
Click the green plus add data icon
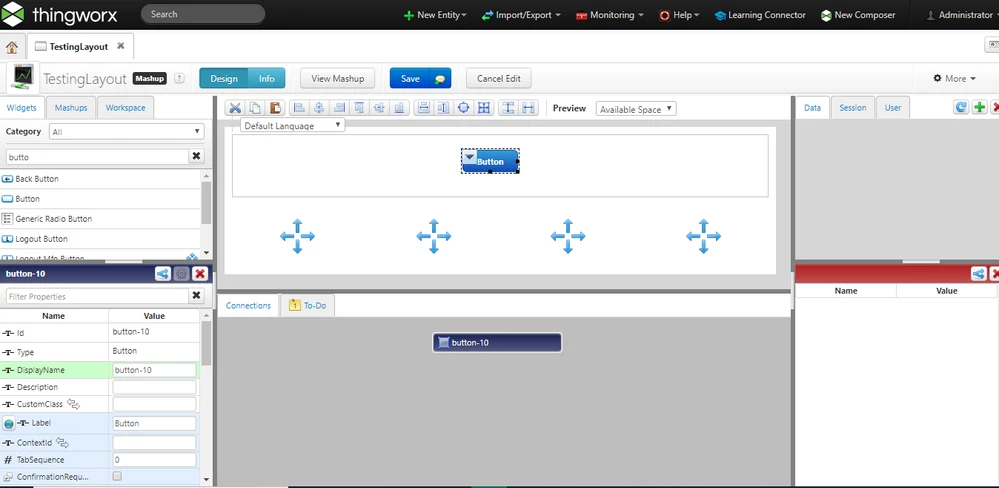(x=980, y=107)
